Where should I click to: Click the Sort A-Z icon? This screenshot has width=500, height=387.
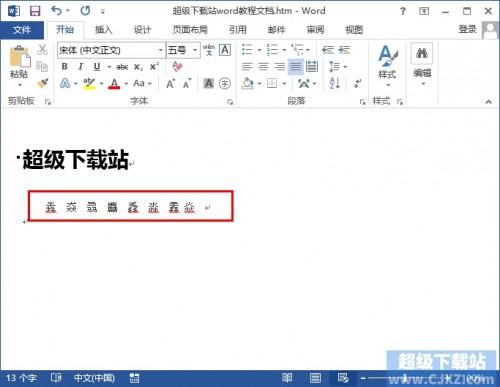click(335, 83)
